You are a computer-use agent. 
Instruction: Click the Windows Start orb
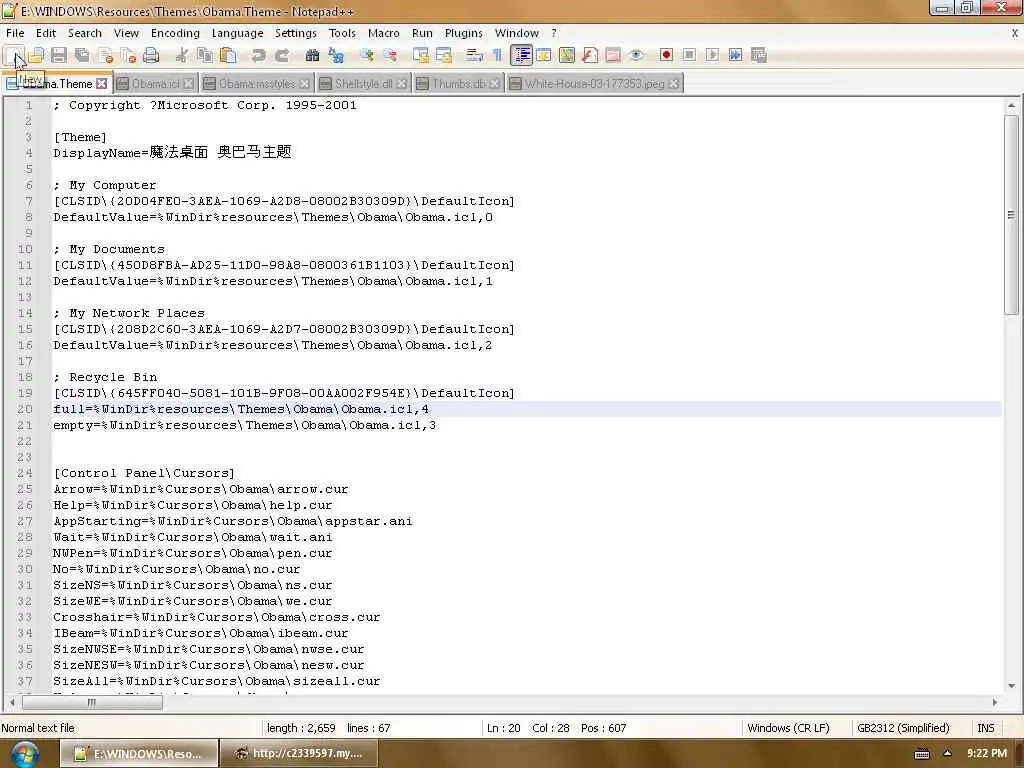[24, 754]
